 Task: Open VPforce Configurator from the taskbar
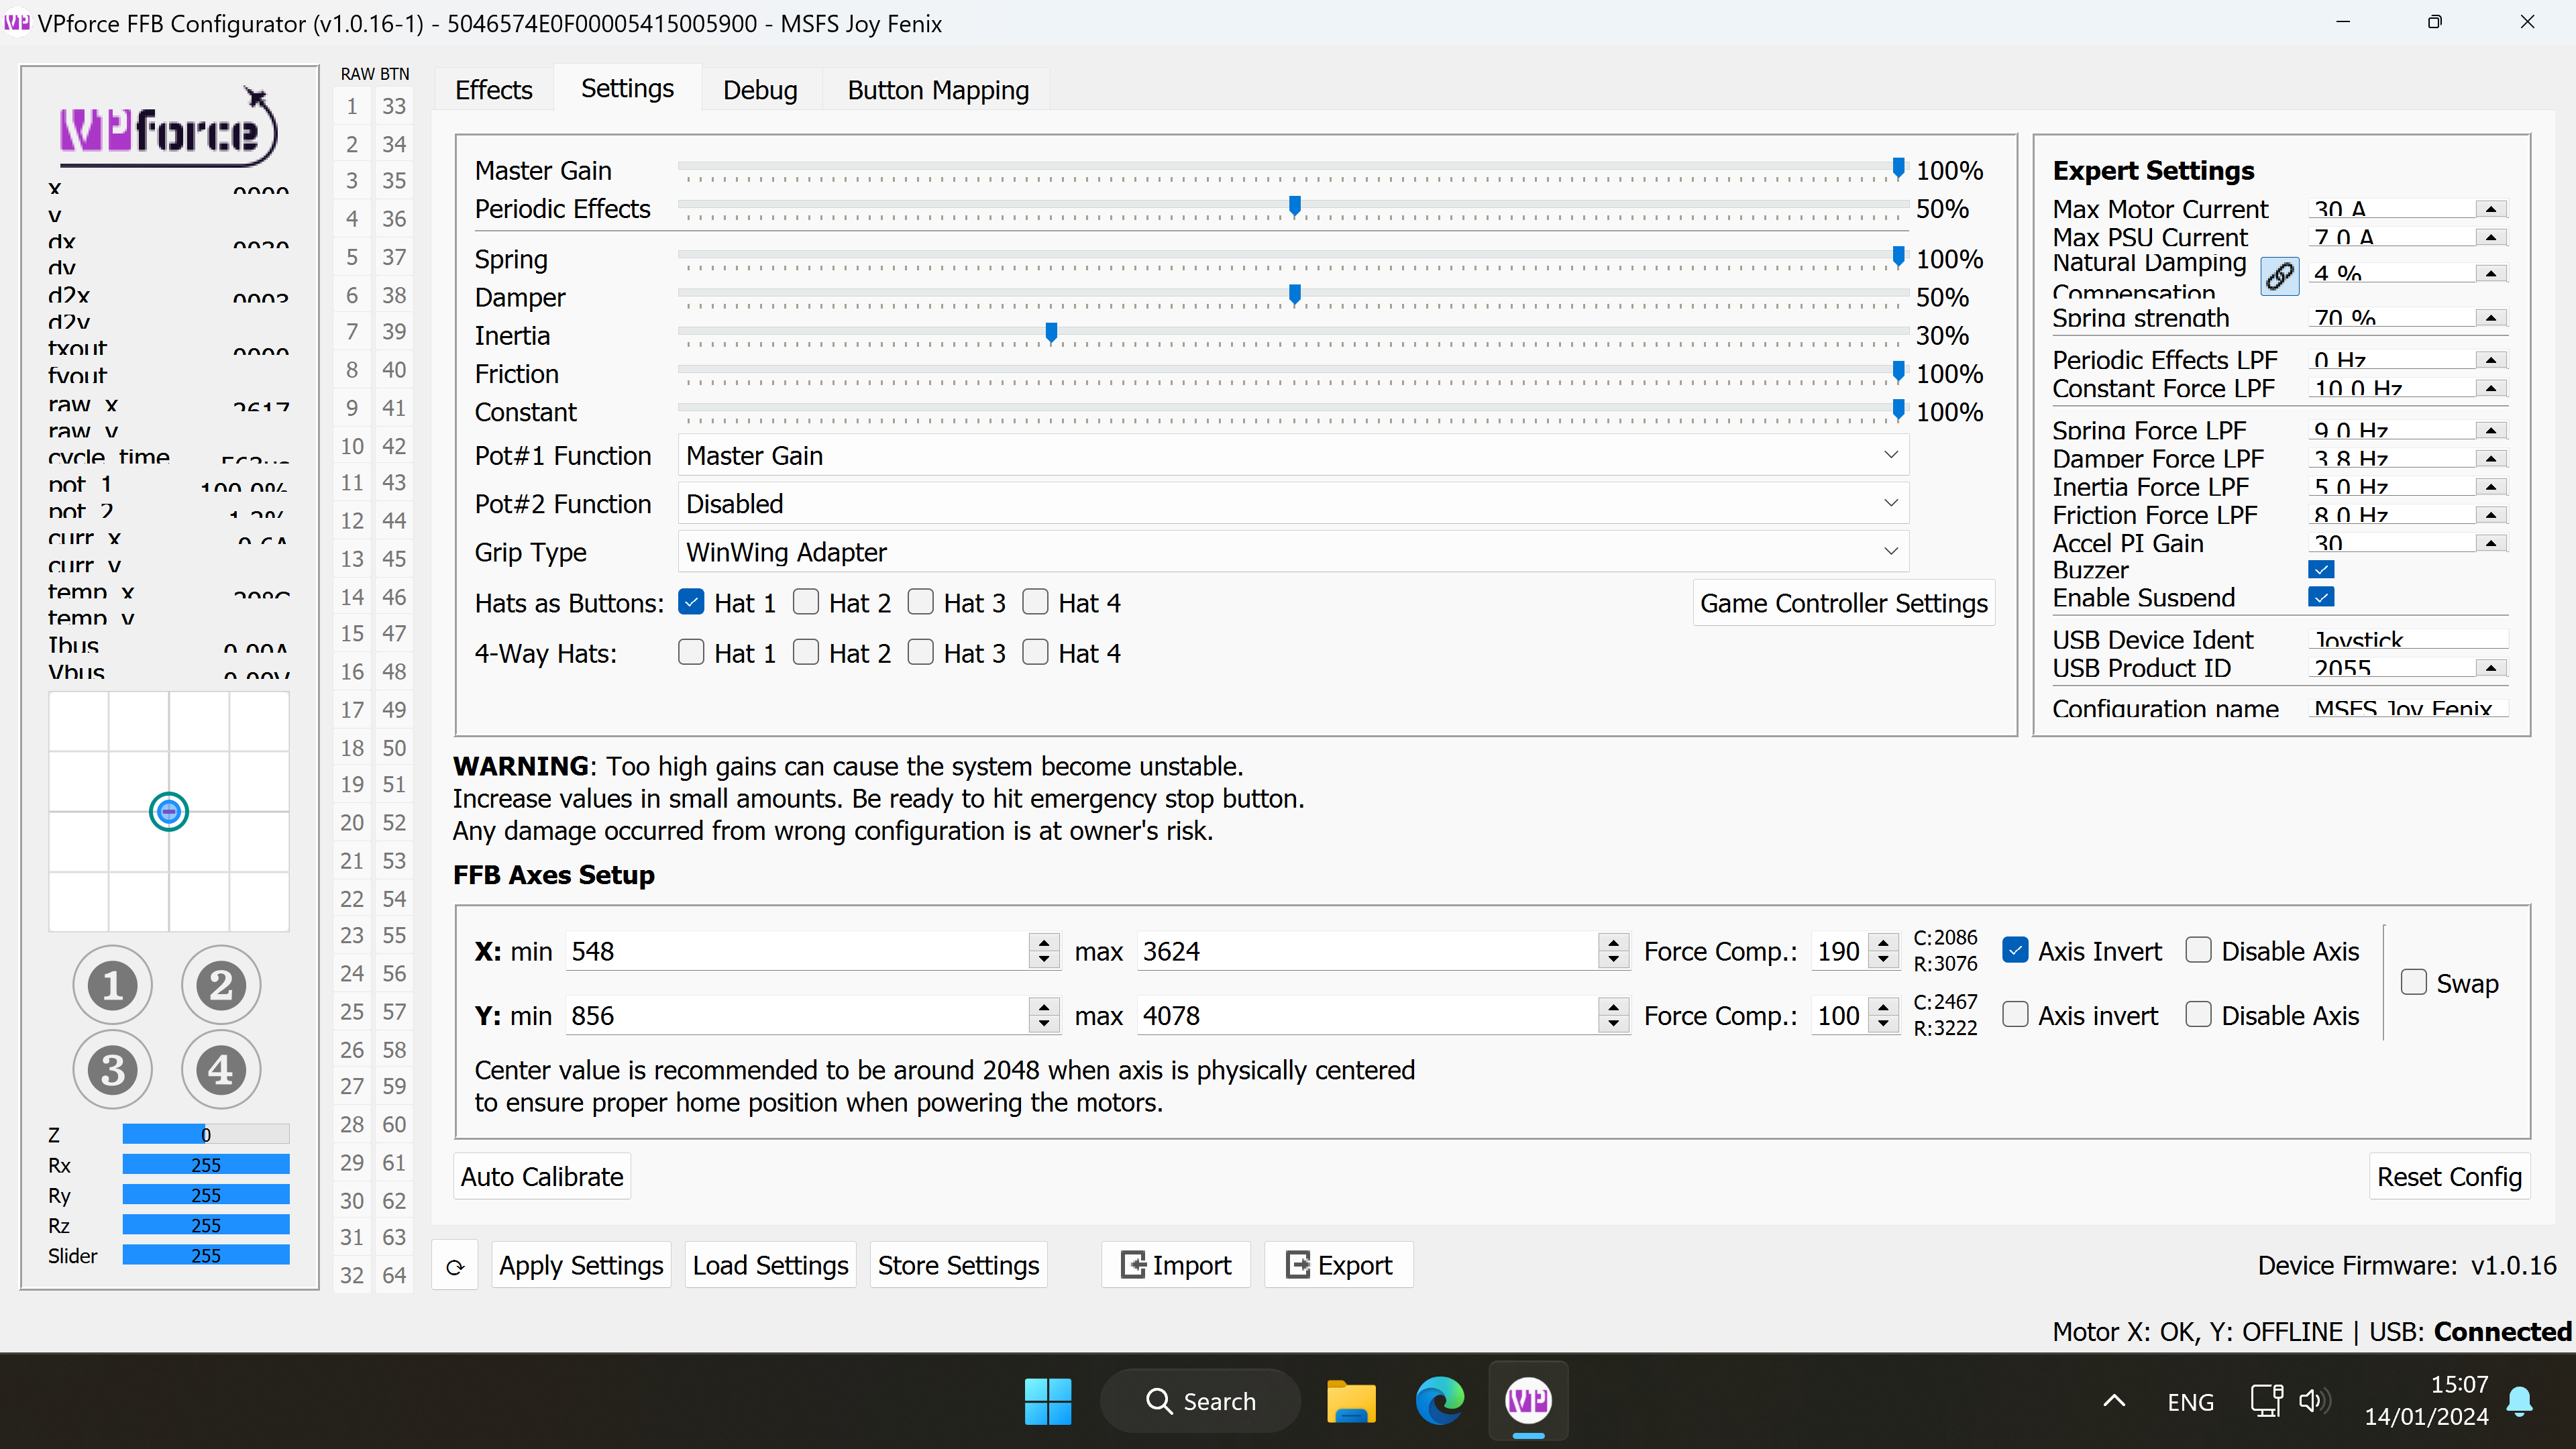point(1527,1401)
